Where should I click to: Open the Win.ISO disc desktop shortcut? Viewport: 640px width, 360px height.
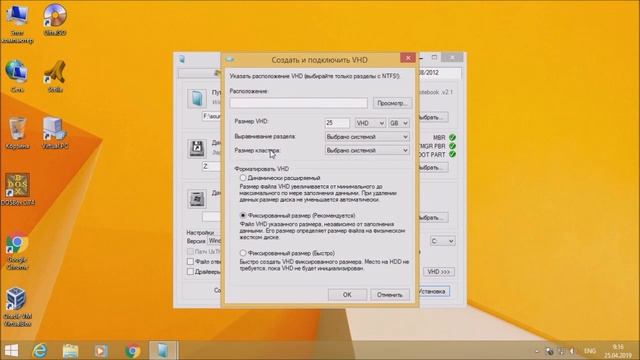[x=55, y=20]
